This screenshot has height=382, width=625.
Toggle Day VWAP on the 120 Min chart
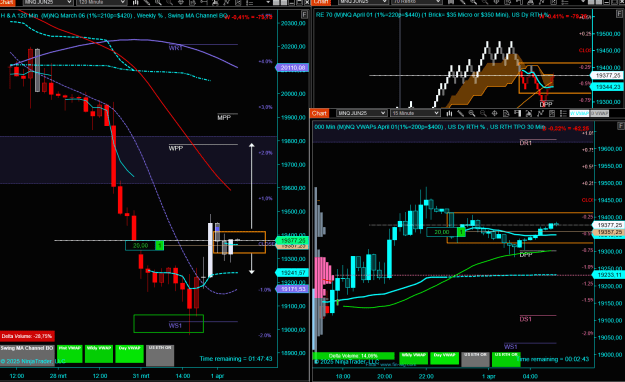pyautogui.click(x=129, y=354)
